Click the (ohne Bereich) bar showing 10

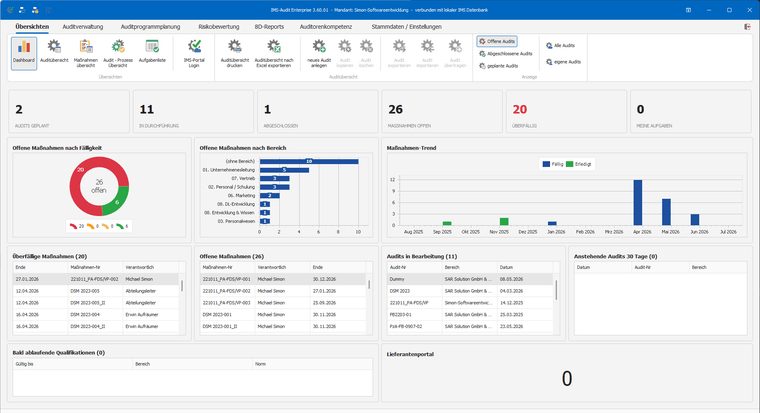click(309, 161)
